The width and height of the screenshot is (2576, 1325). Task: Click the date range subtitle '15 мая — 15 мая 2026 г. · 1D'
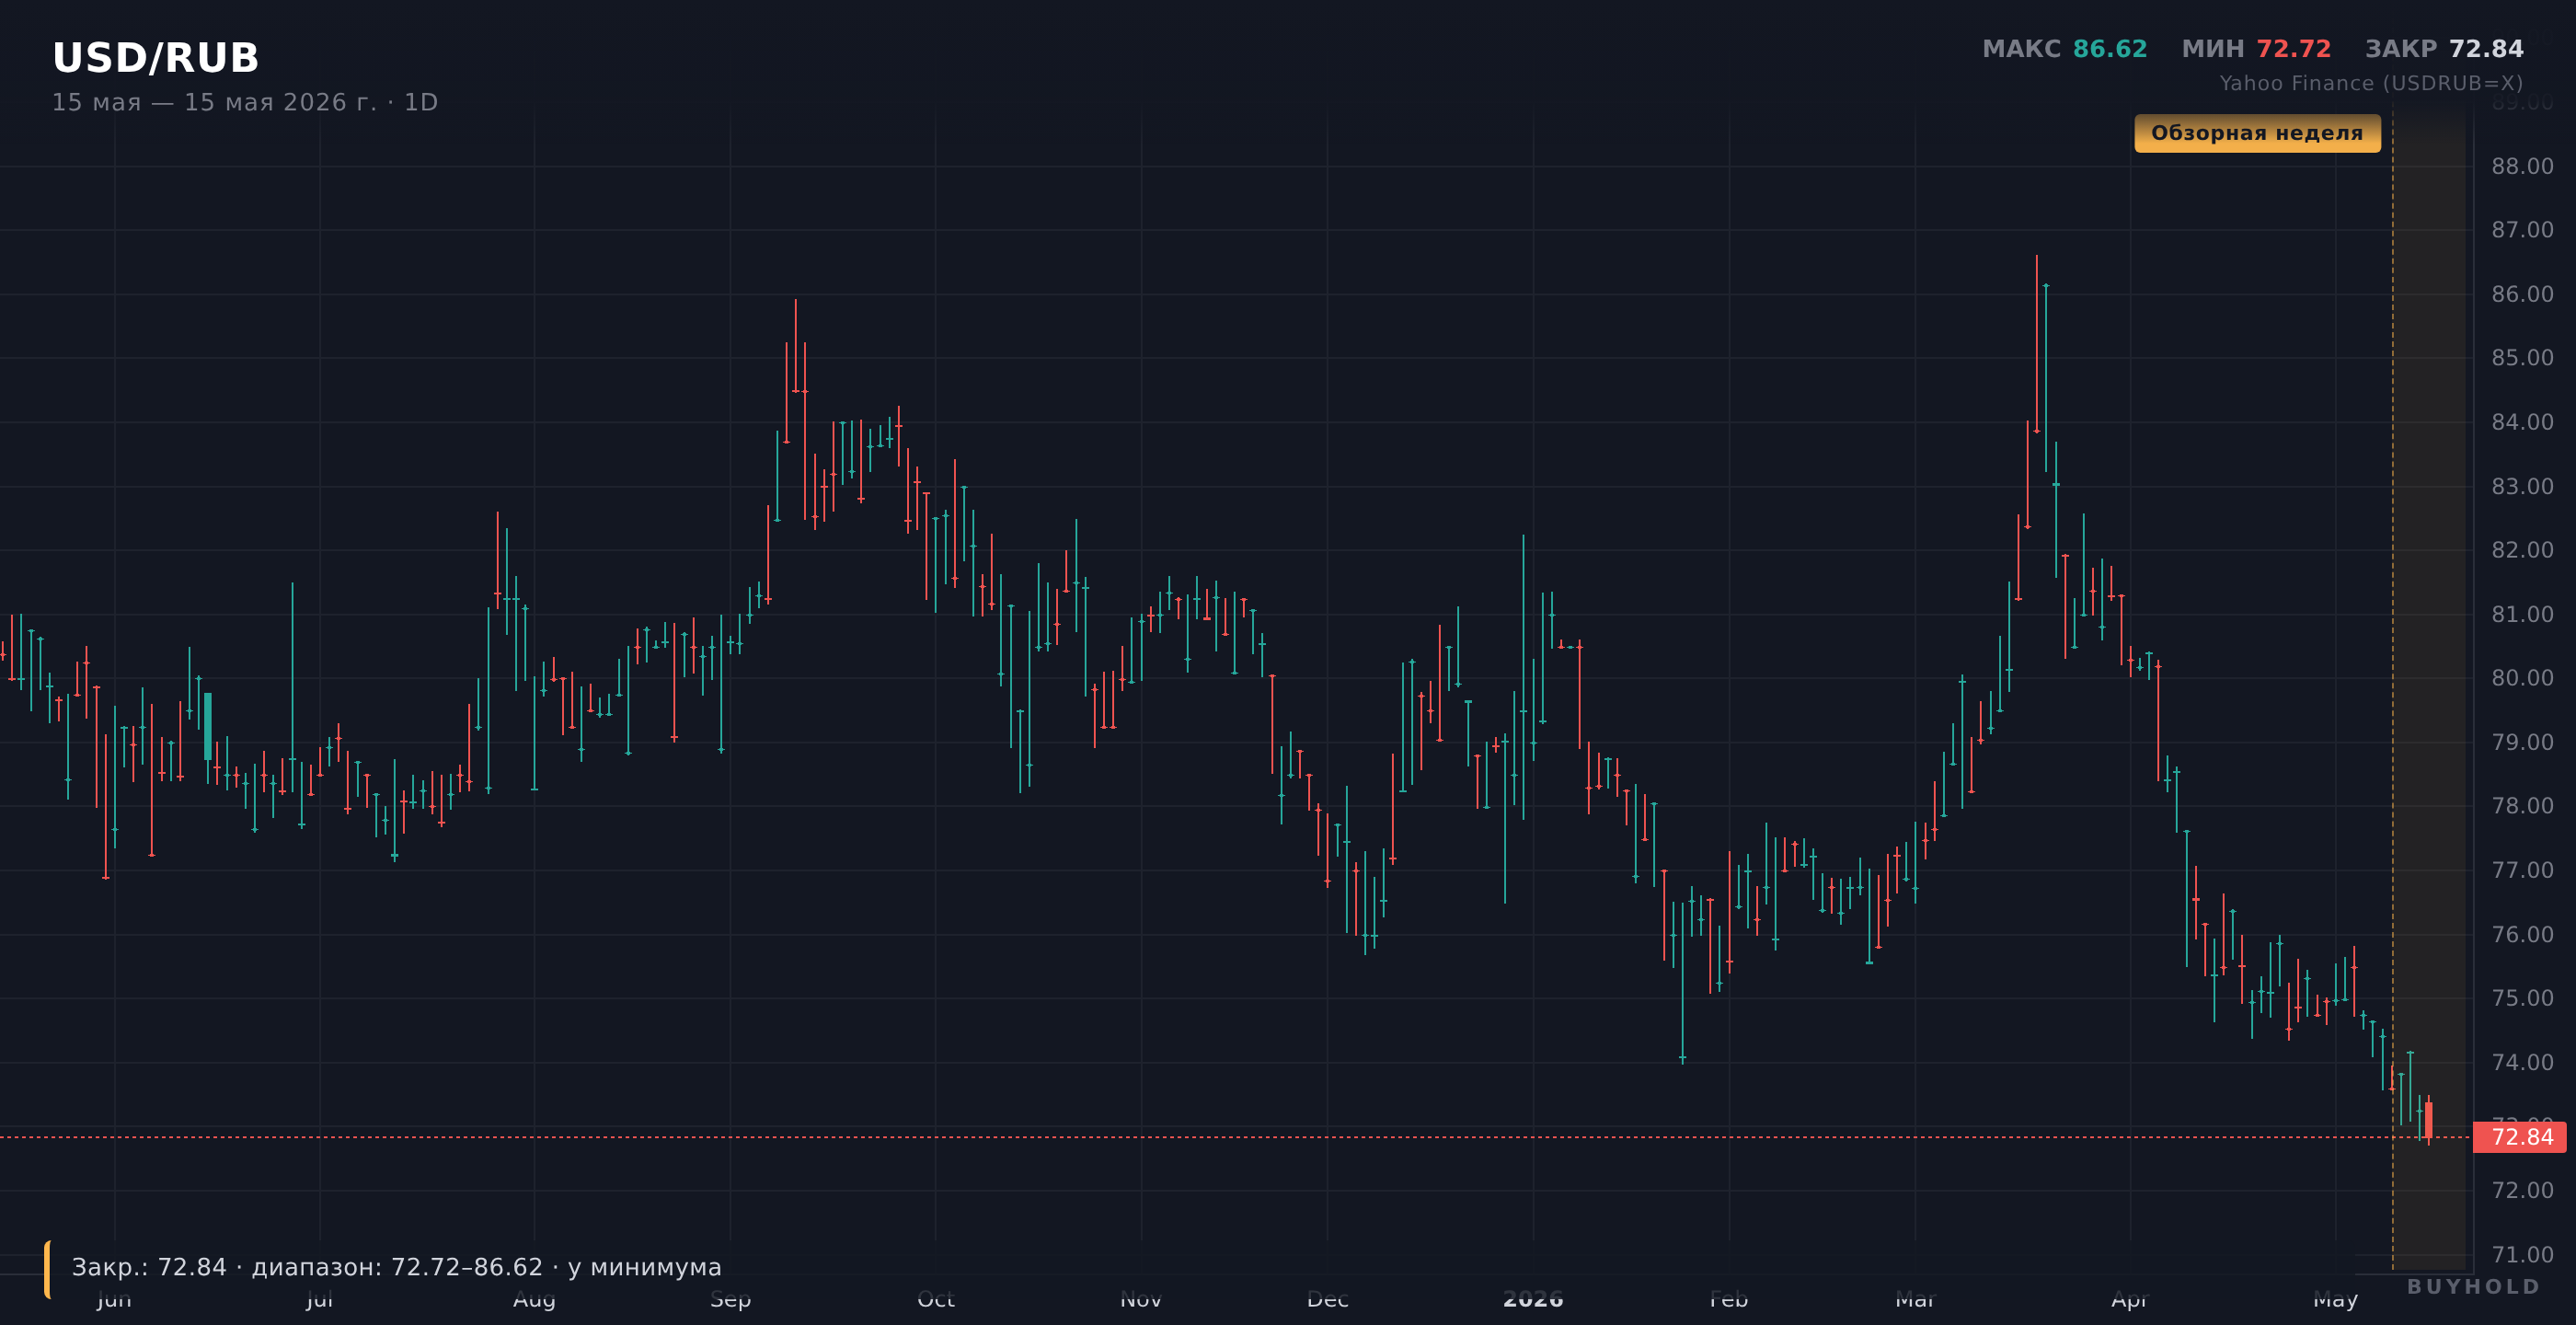pyautogui.click(x=245, y=102)
